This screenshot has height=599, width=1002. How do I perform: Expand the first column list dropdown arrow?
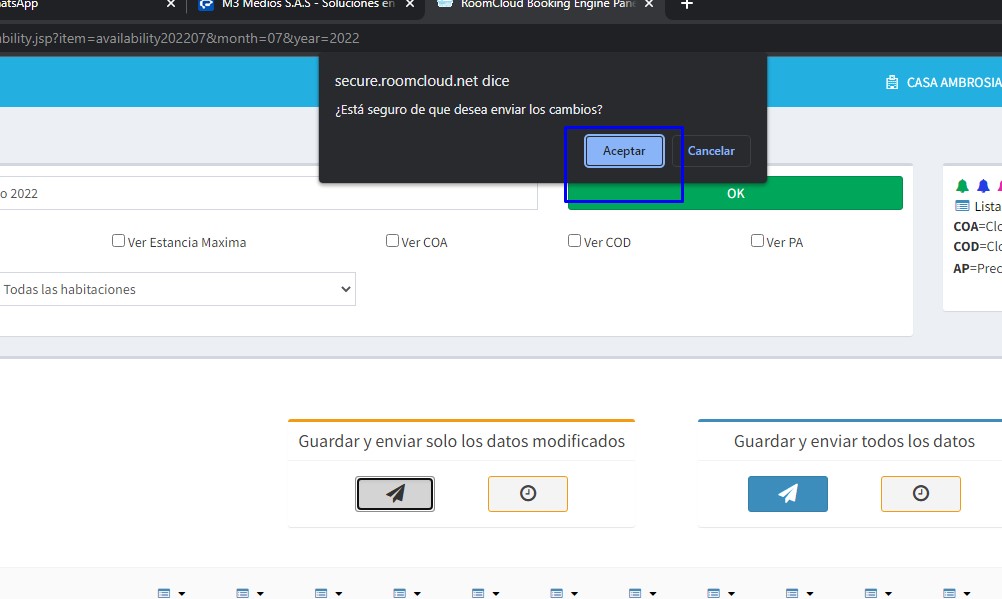pos(182,593)
